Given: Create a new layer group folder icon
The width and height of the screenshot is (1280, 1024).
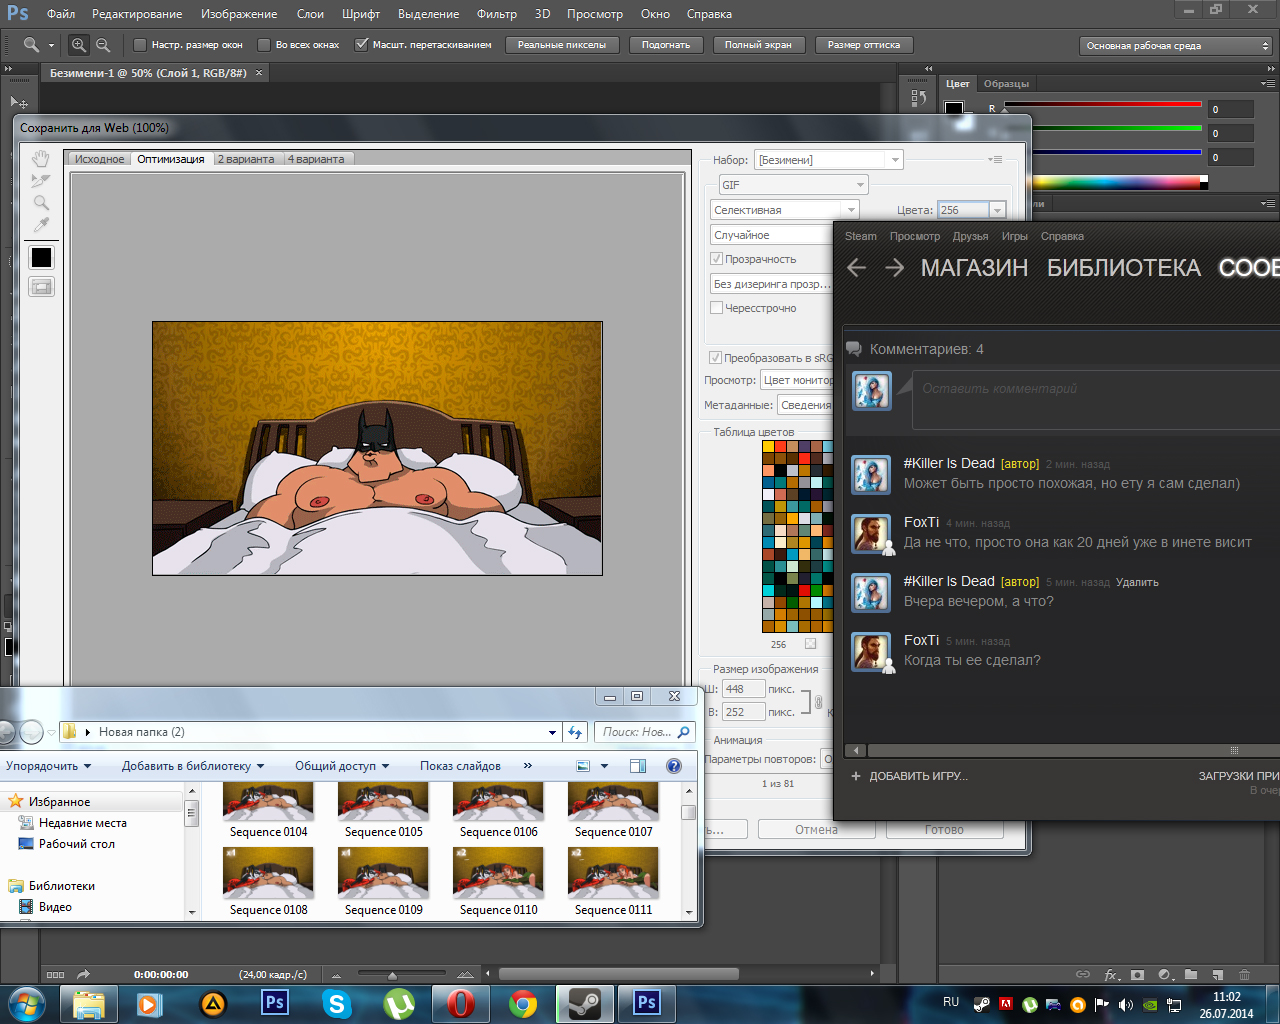Looking at the screenshot, I should [x=1191, y=974].
